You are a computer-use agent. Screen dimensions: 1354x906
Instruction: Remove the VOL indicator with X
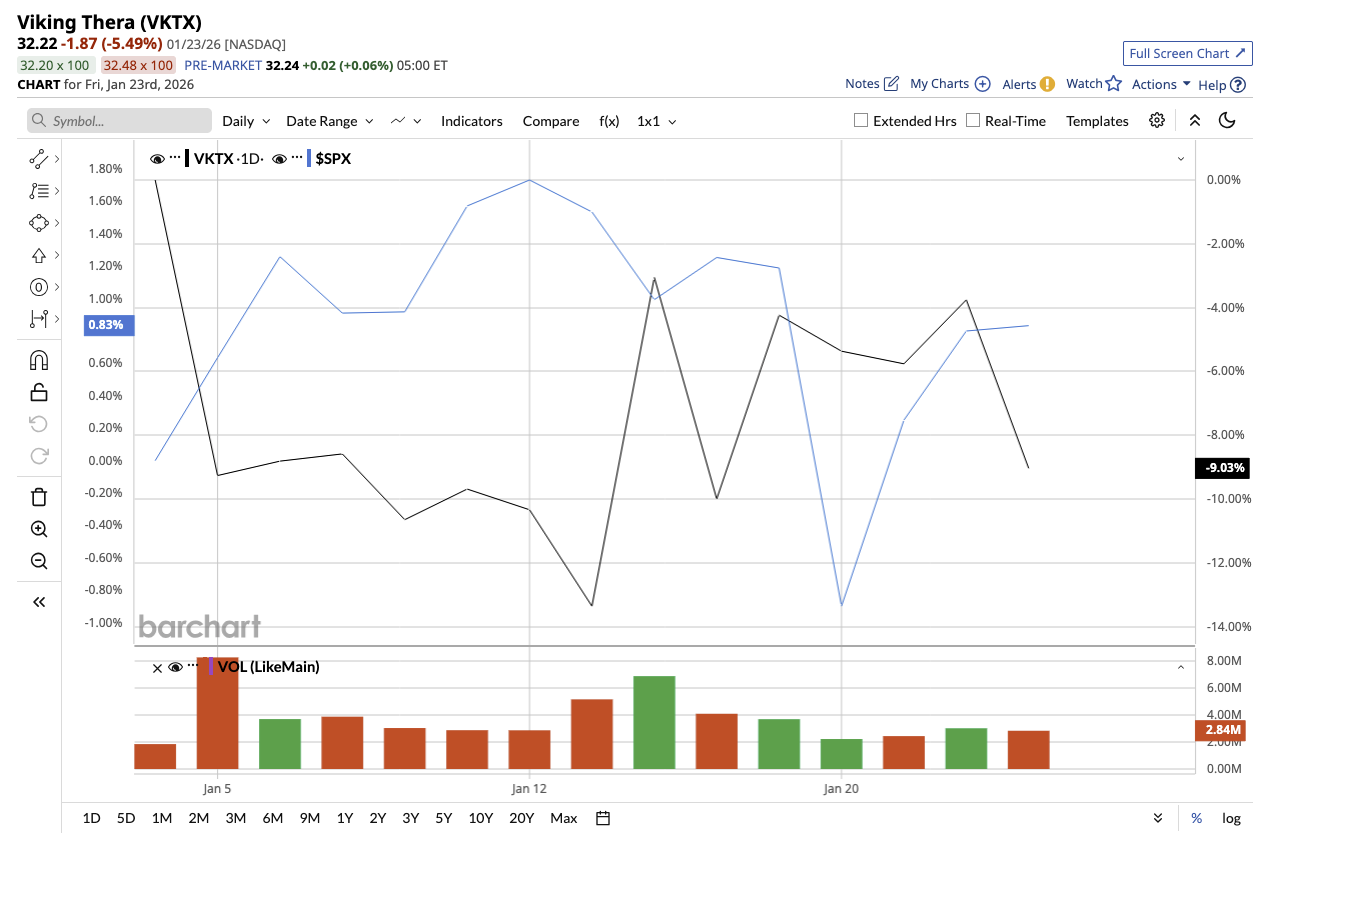(157, 668)
